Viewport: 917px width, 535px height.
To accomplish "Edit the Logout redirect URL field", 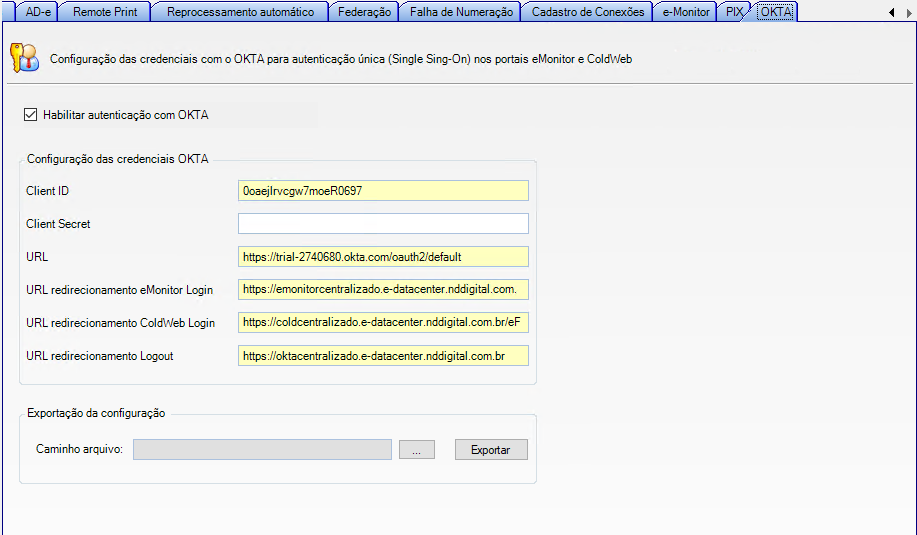I will 383,355.
